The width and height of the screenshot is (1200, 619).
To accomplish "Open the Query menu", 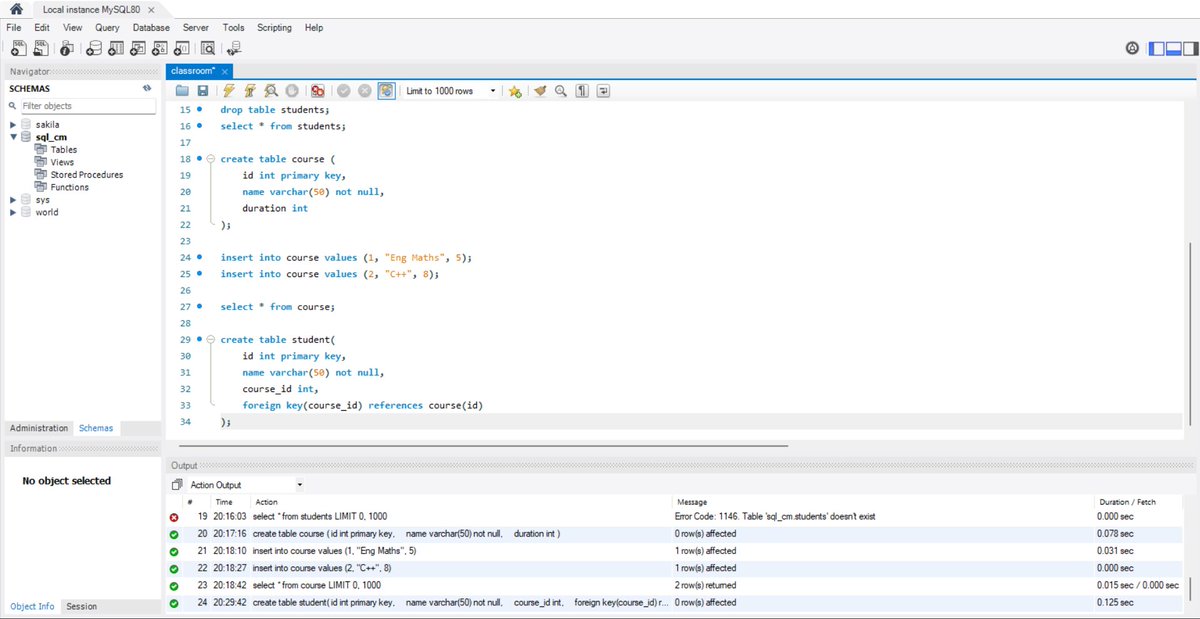I will (x=107, y=28).
